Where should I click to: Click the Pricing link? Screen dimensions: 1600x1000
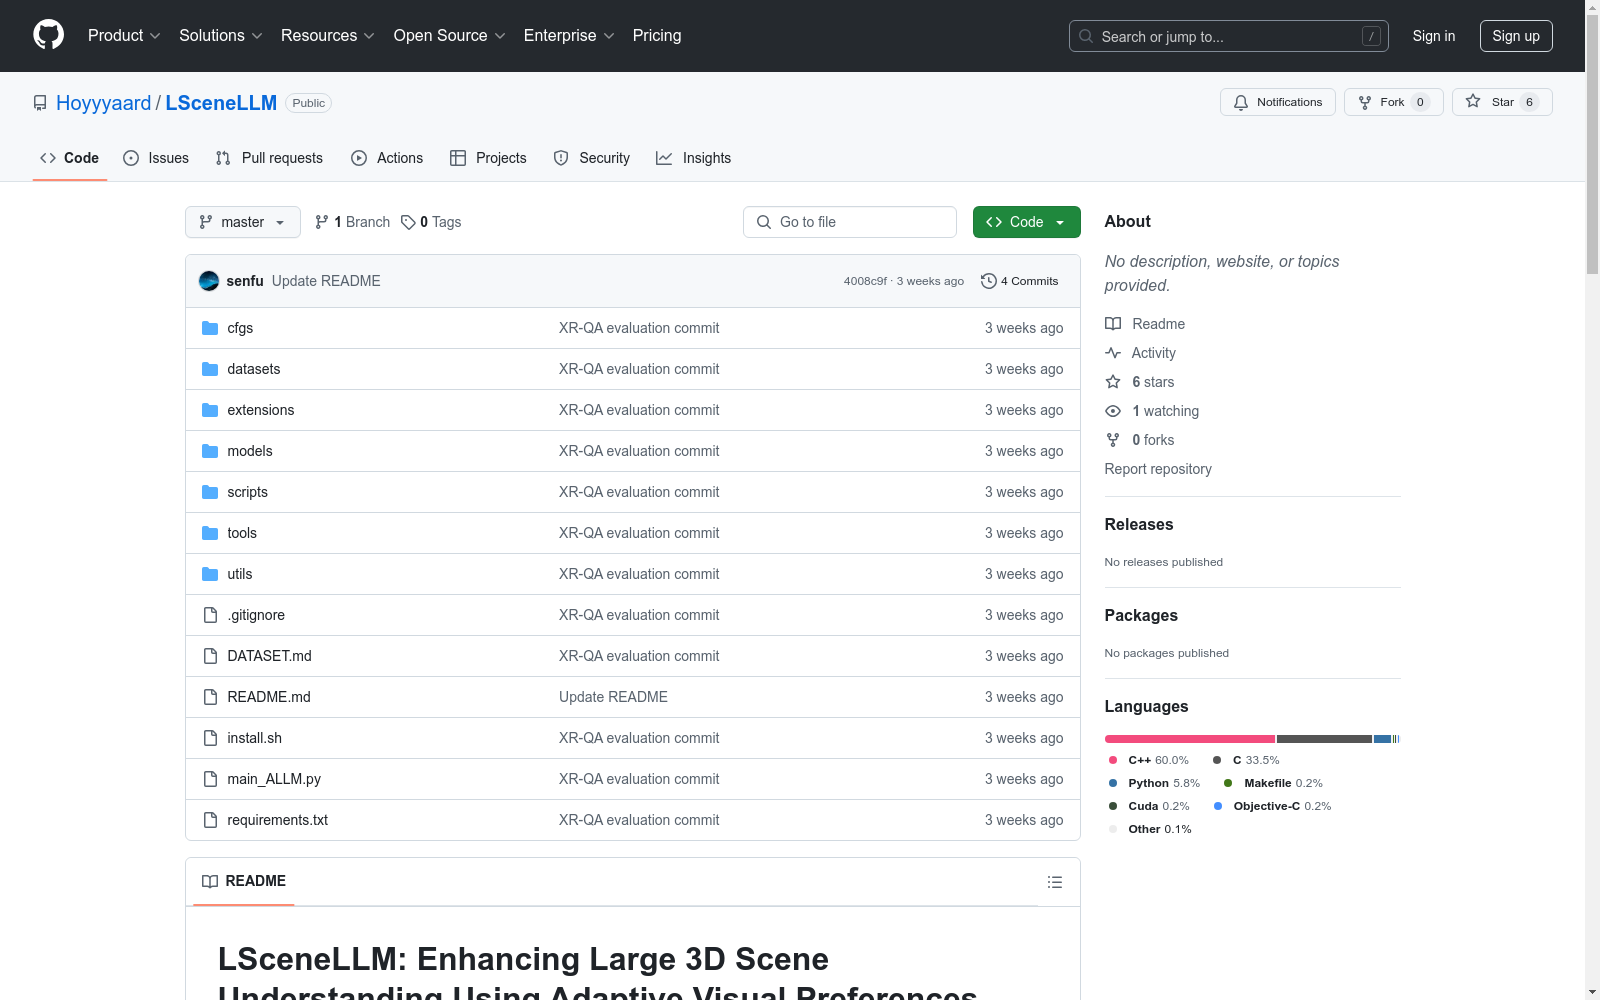tap(657, 36)
